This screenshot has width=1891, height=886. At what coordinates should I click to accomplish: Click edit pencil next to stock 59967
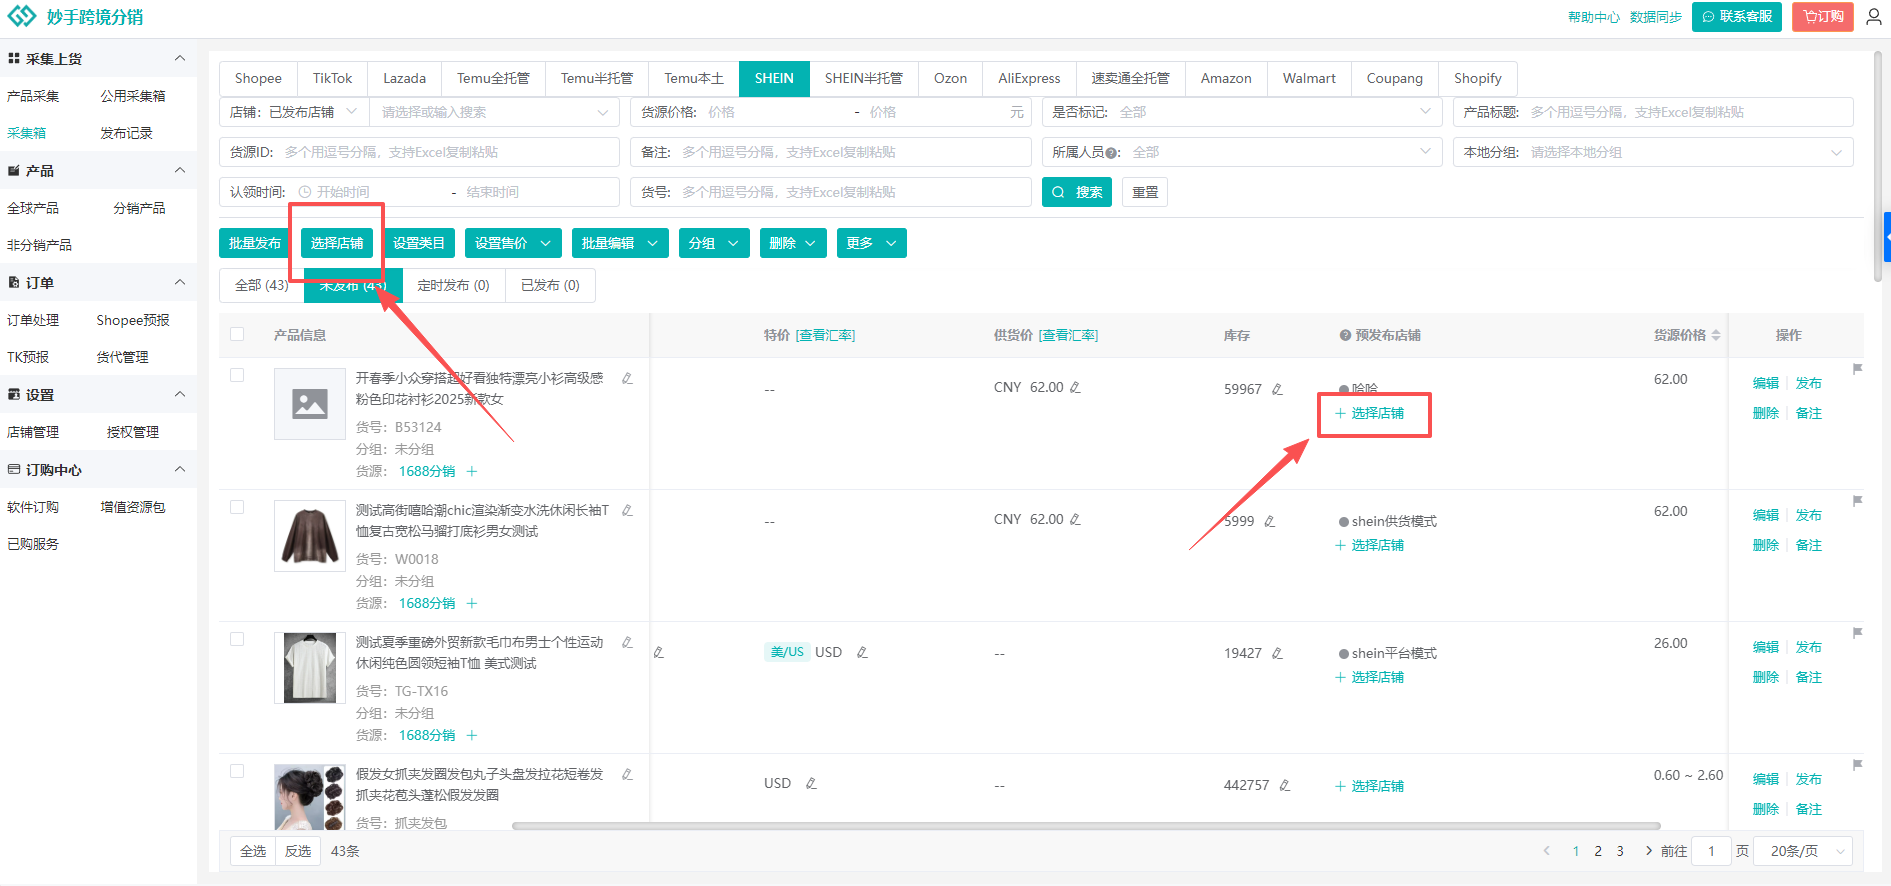[1277, 390]
